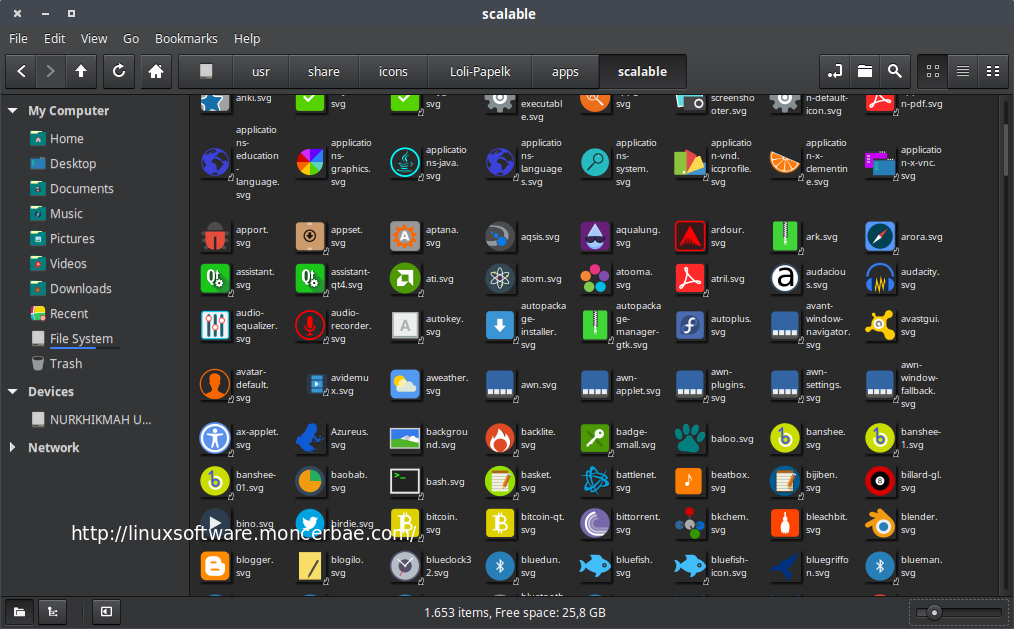The width and height of the screenshot is (1014, 629).
Task: Switch to compact view mode
Action: point(992,71)
